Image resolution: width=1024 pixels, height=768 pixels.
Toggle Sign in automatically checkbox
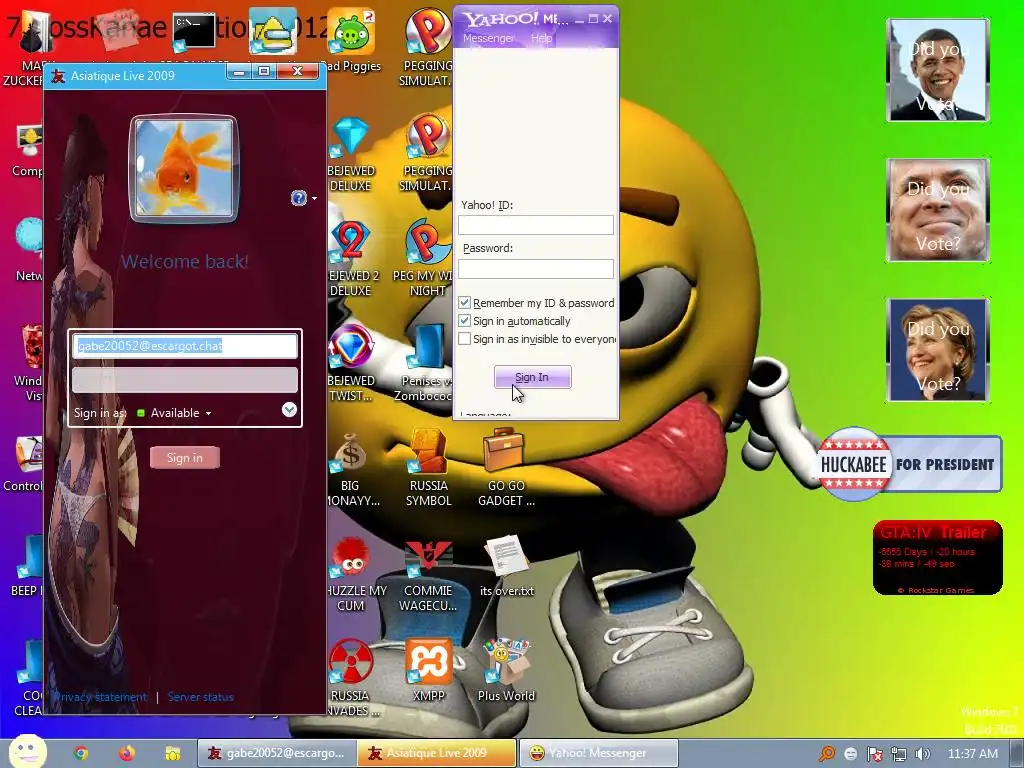tap(464, 321)
